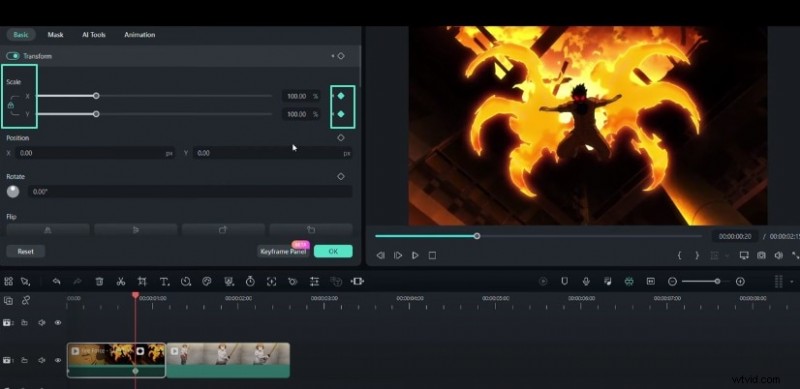Open the preview volume control

pyautogui.click(x=779, y=255)
